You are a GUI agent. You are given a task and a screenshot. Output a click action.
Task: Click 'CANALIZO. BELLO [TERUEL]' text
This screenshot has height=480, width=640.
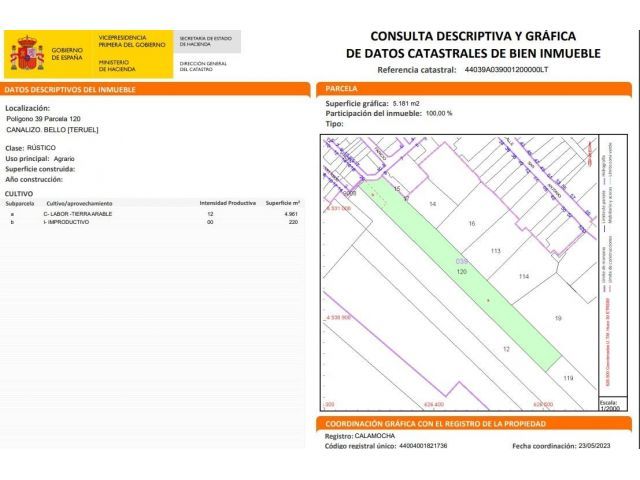(x=52, y=130)
